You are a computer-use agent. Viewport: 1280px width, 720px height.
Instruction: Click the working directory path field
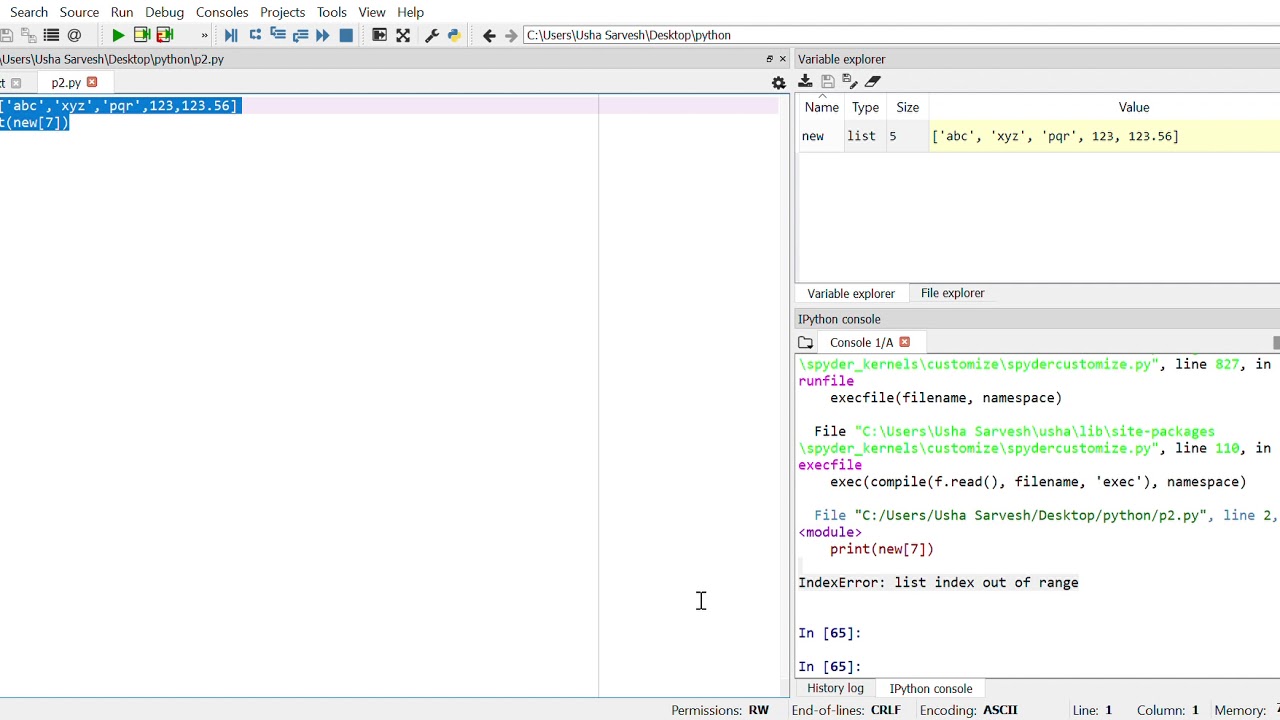point(900,35)
